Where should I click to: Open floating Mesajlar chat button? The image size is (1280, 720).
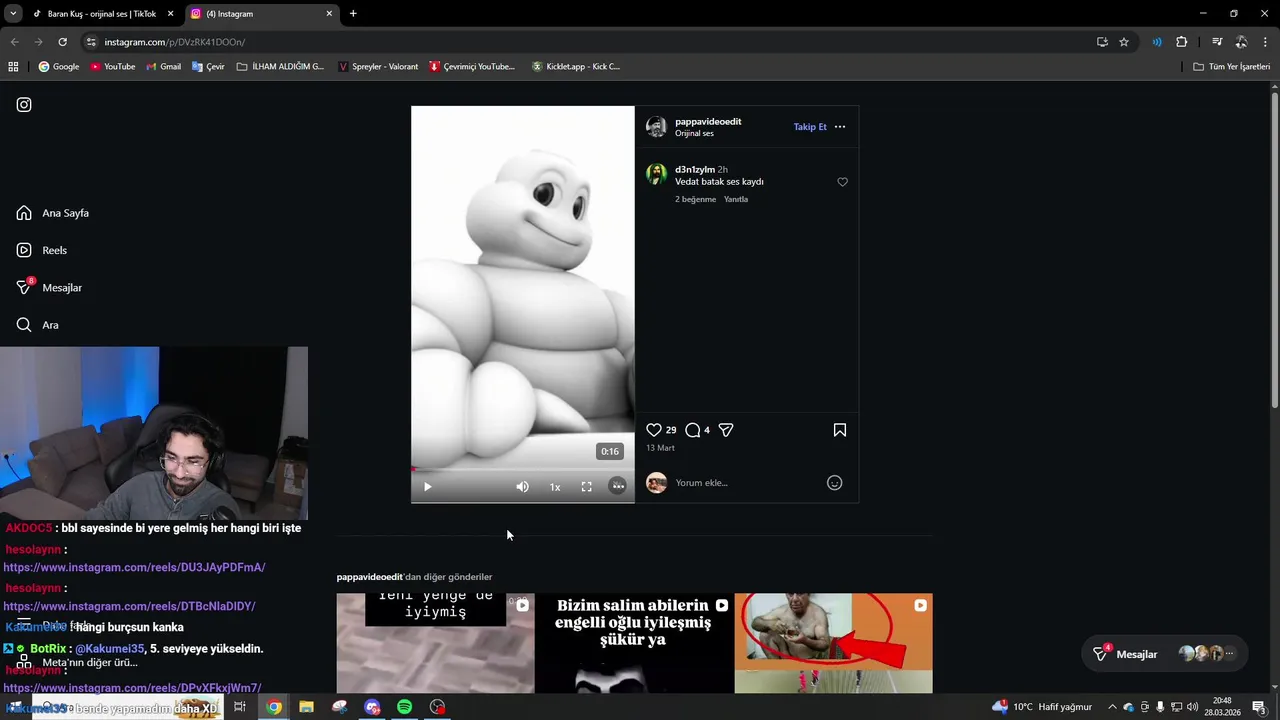pos(1164,654)
